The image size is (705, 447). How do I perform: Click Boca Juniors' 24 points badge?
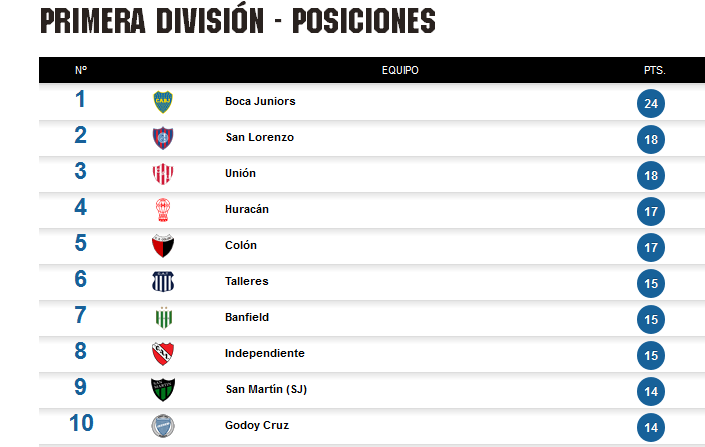[x=651, y=103]
